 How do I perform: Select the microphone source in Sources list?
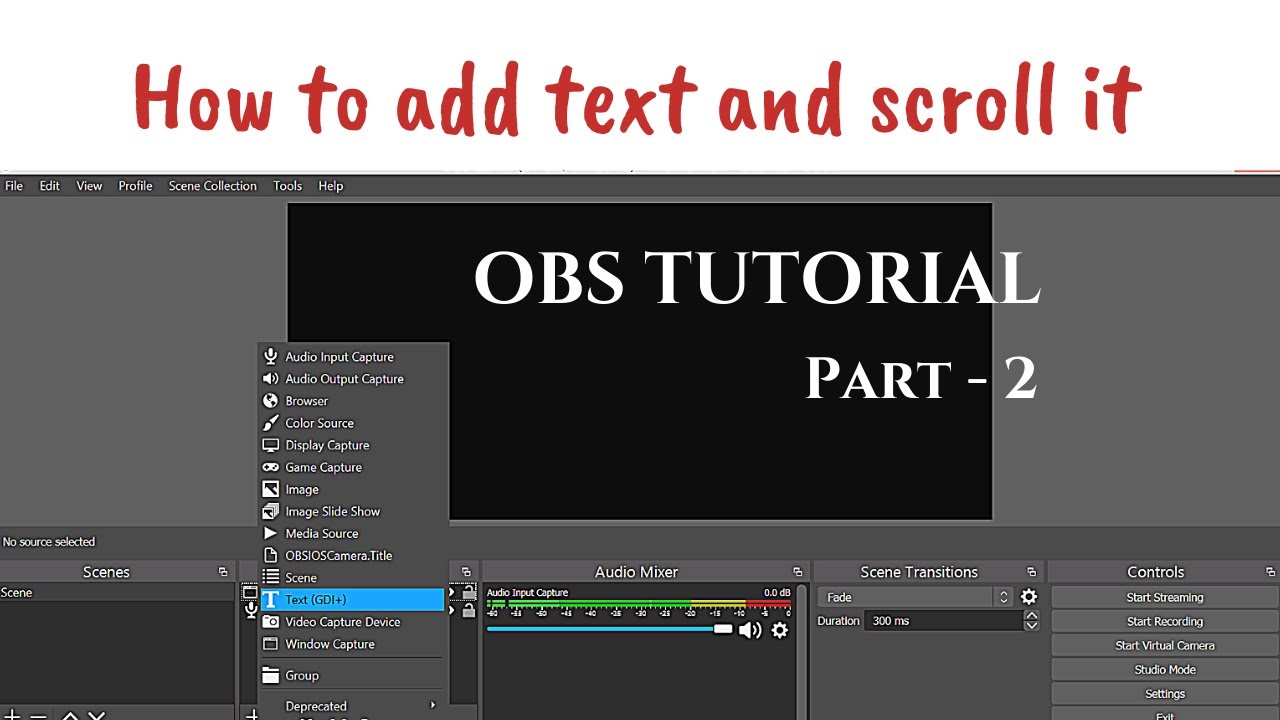[251, 610]
